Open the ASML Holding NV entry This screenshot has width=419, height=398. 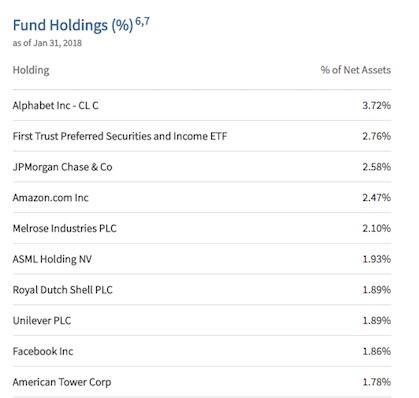pos(52,259)
